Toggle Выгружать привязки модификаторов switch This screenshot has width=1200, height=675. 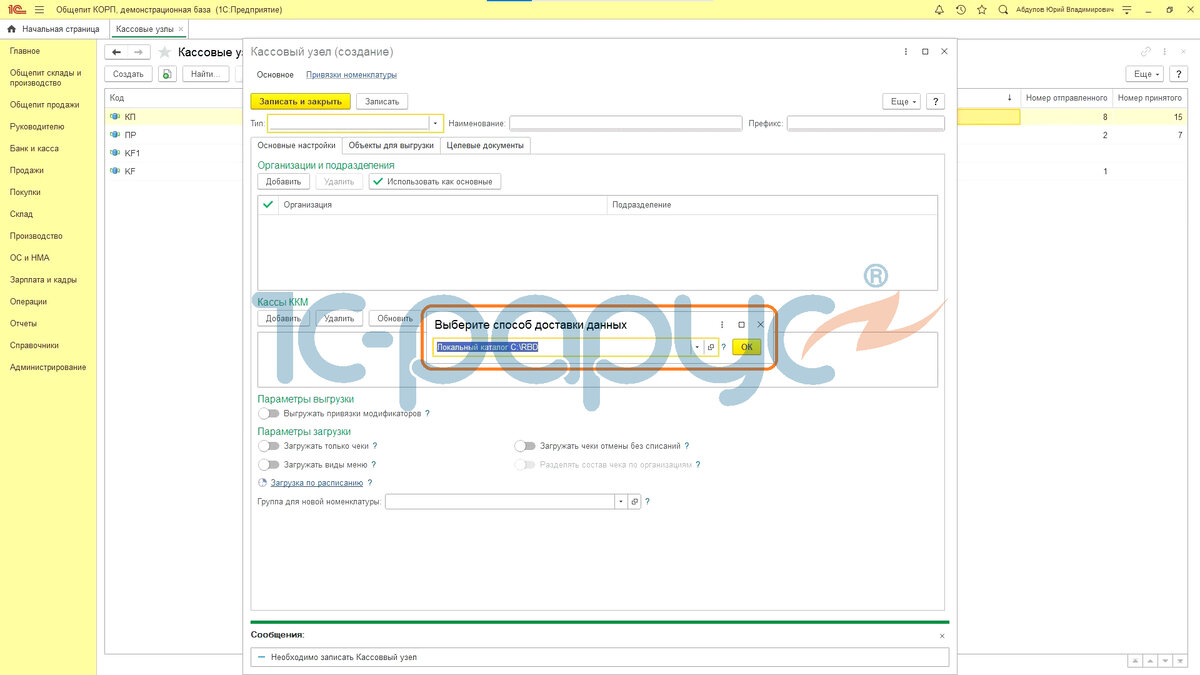pyautogui.click(x=268, y=413)
